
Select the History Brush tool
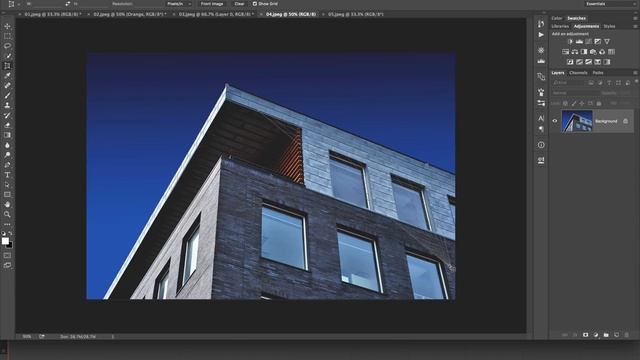tap(7, 116)
